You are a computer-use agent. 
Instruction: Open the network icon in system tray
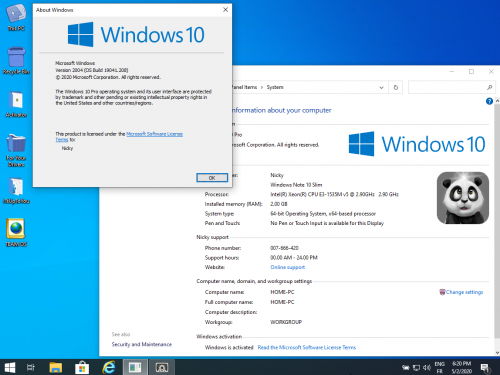pos(416,368)
